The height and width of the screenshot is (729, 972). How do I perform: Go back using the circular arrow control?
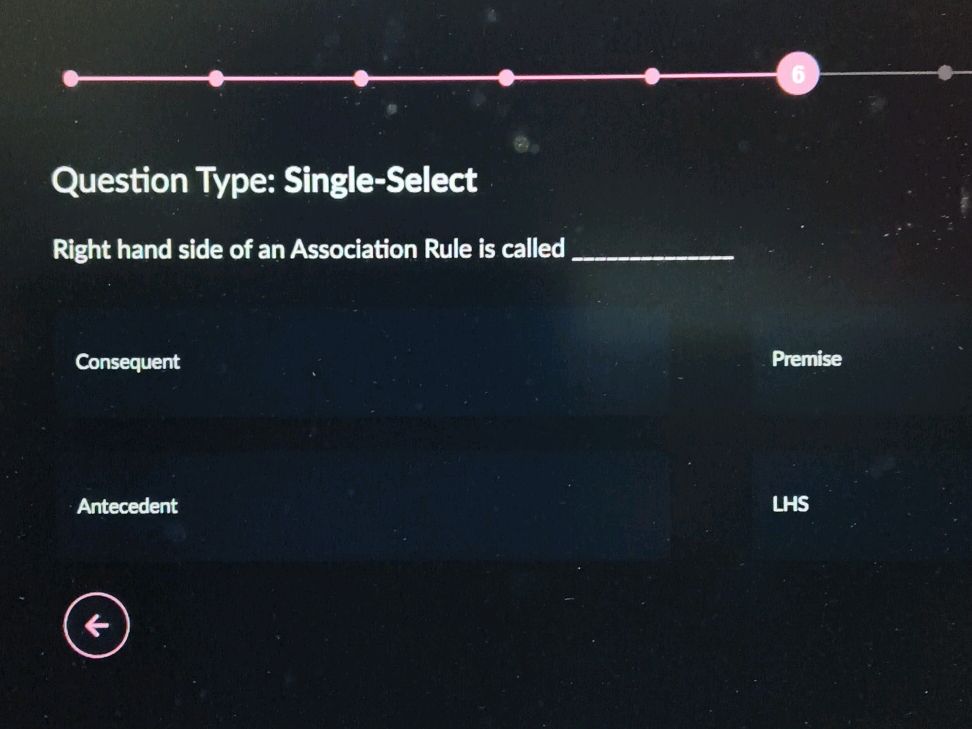point(96,624)
